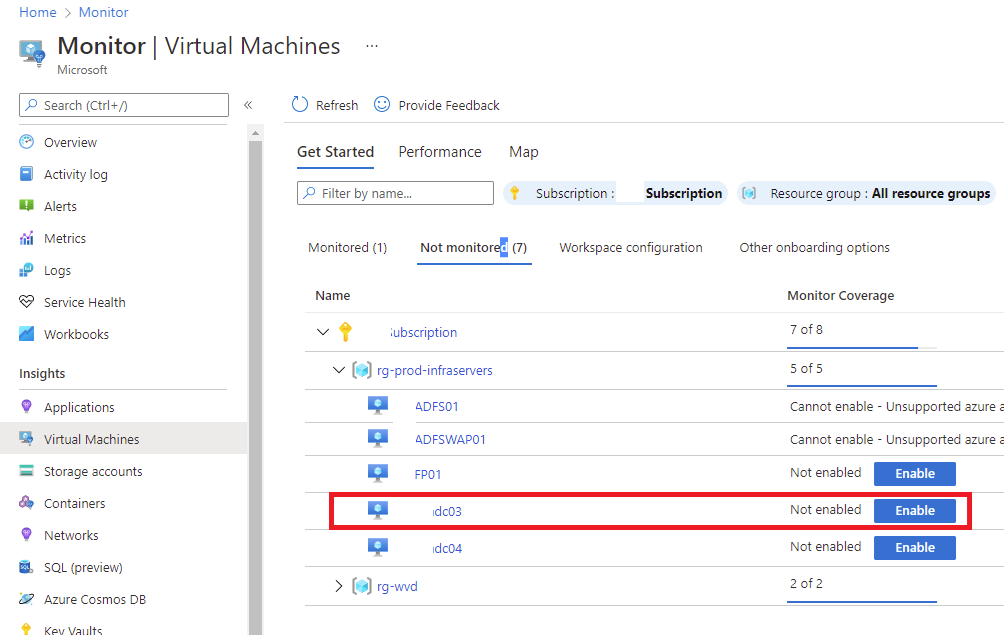The image size is (1004, 635).
Task: Collapse the subscription tree node
Action: tap(323, 332)
